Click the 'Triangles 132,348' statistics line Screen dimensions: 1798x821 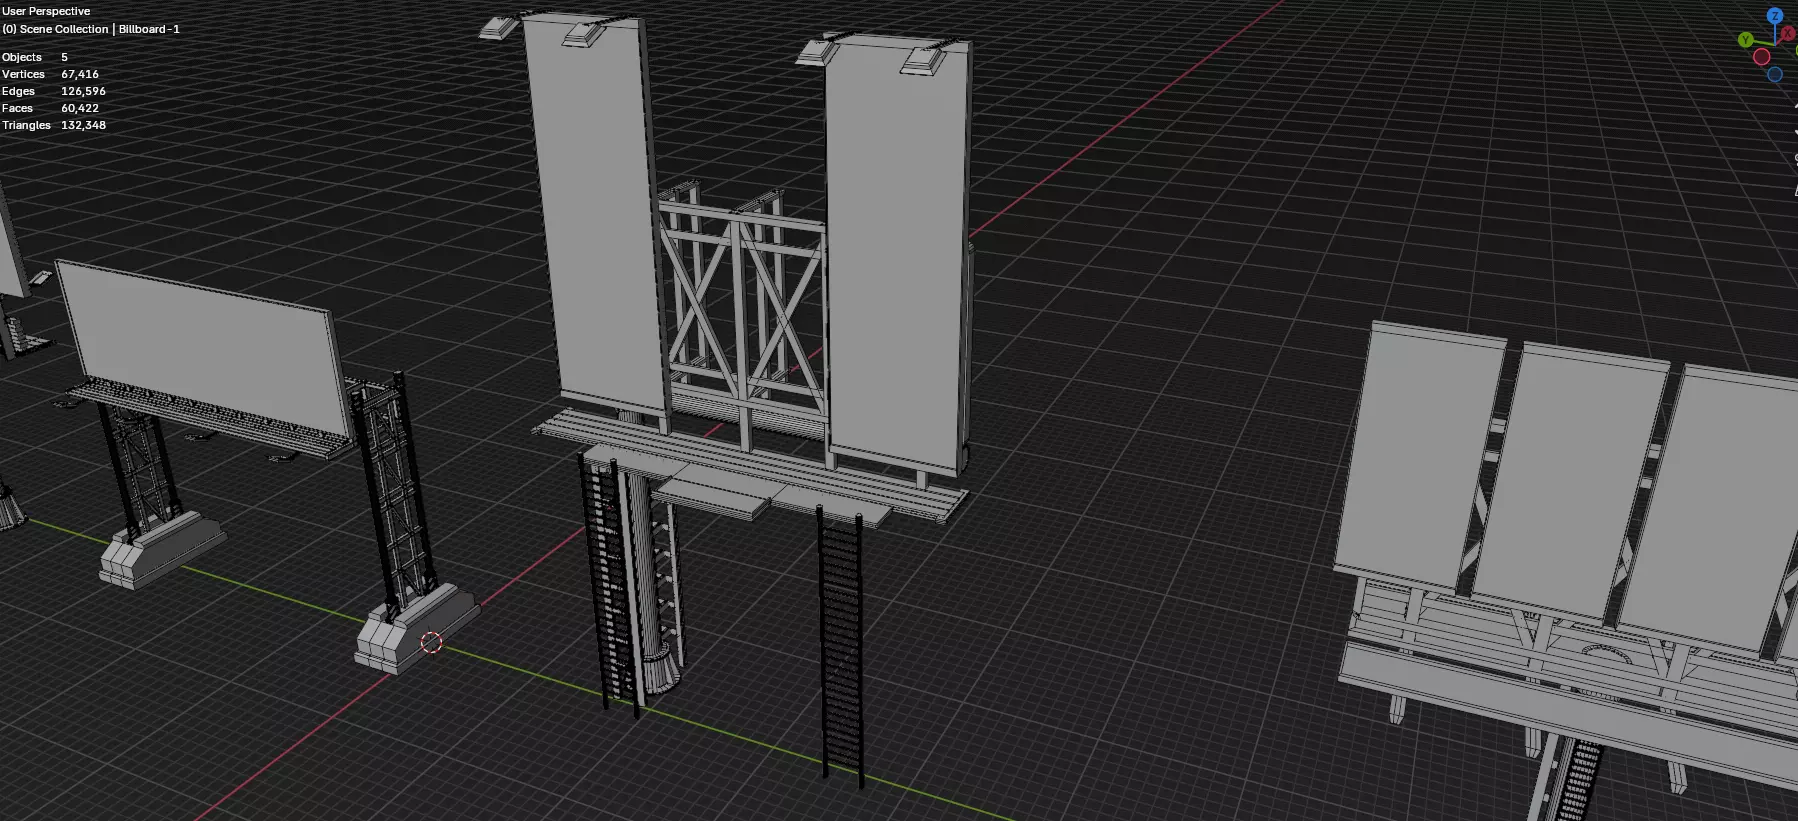pos(54,125)
